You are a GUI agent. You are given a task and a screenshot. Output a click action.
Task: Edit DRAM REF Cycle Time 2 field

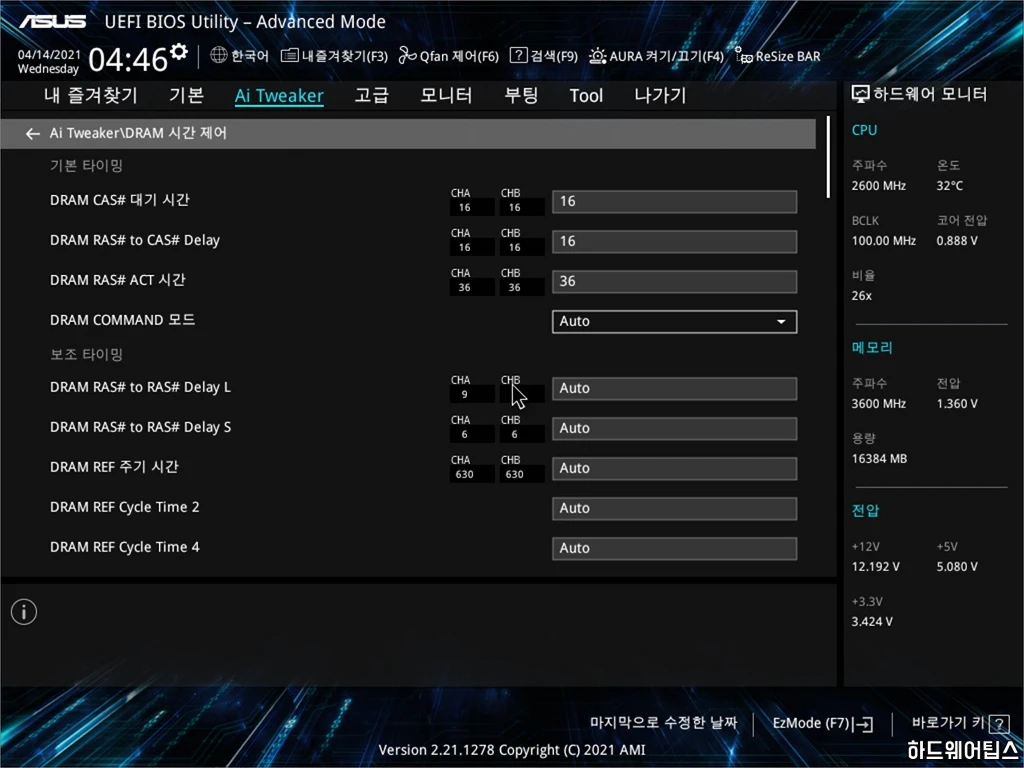674,508
